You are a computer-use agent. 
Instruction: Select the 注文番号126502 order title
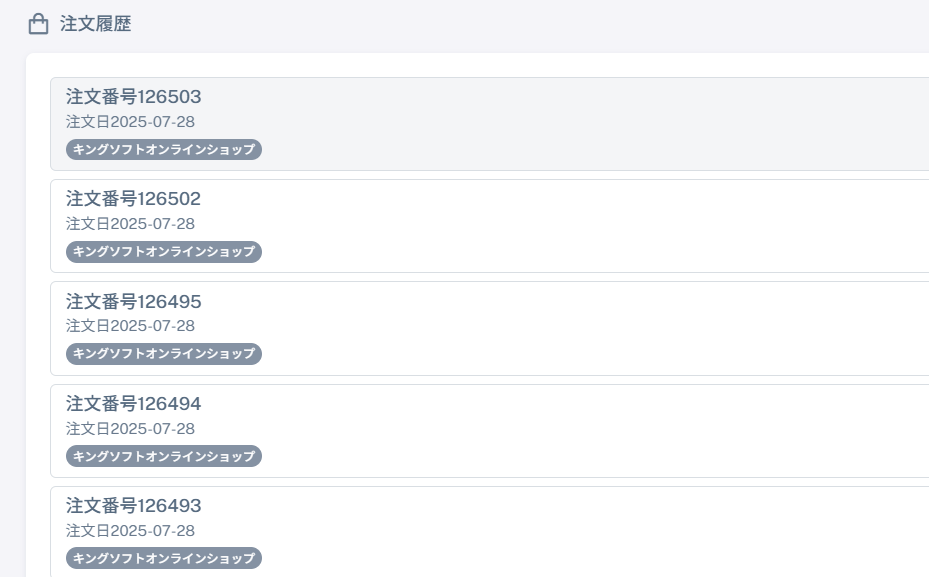[133, 198]
